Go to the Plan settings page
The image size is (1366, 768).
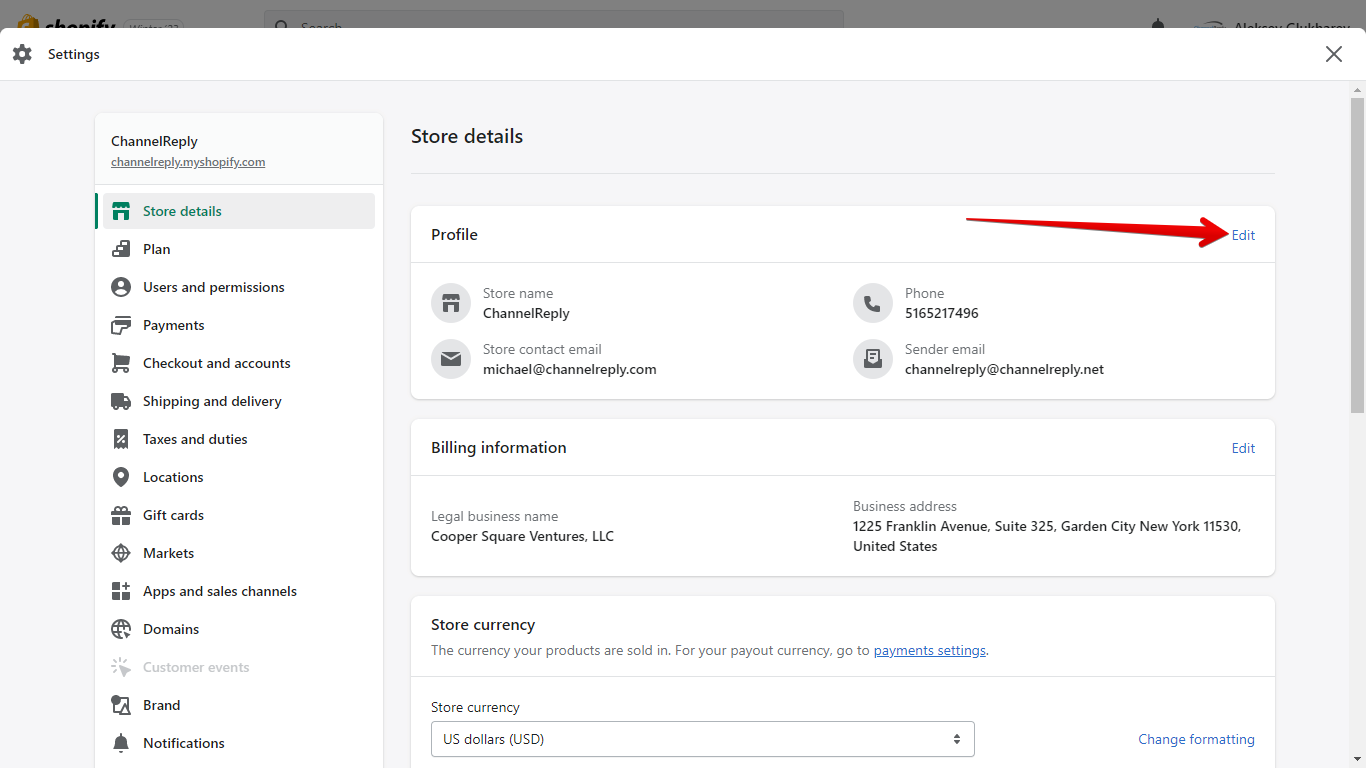pyautogui.click(x=239, y=249)
